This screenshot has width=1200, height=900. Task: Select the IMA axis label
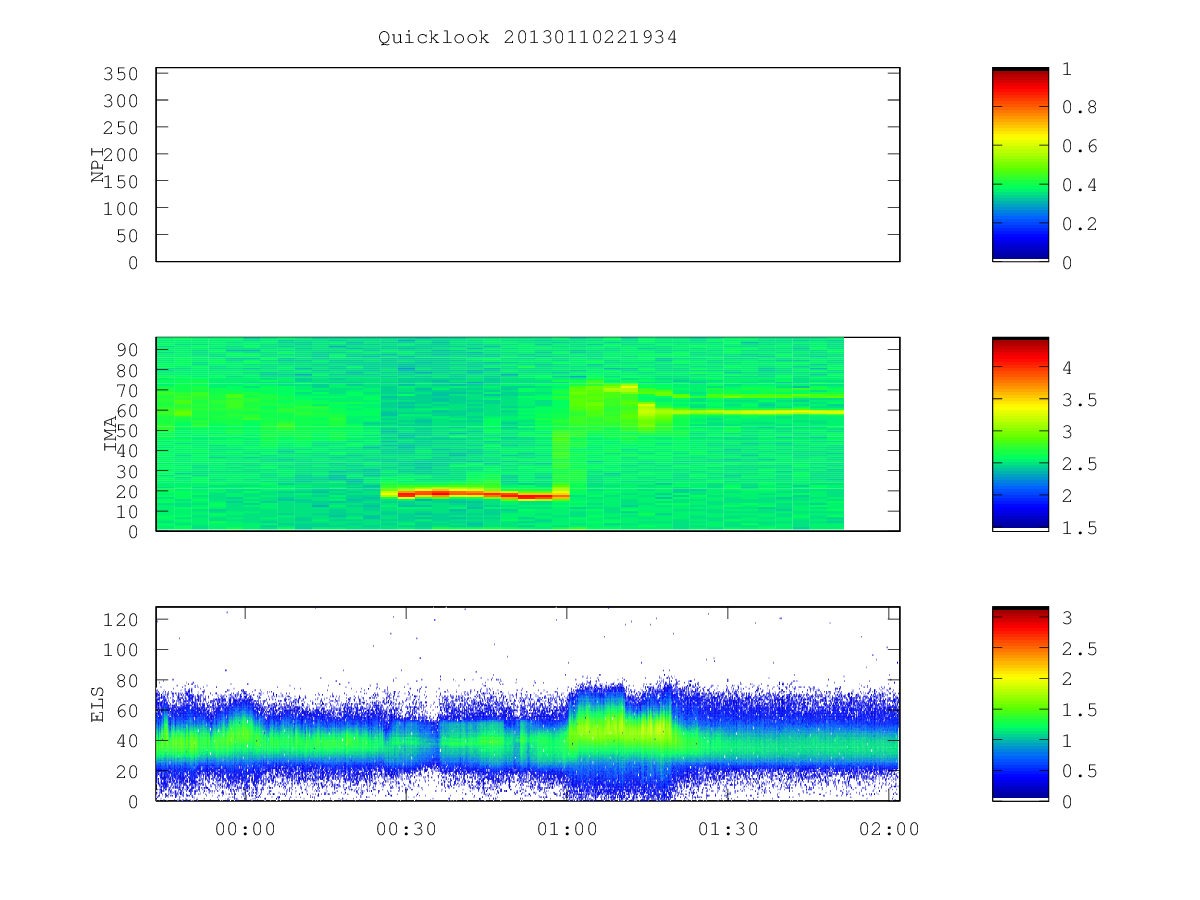(x=111, y=434)
